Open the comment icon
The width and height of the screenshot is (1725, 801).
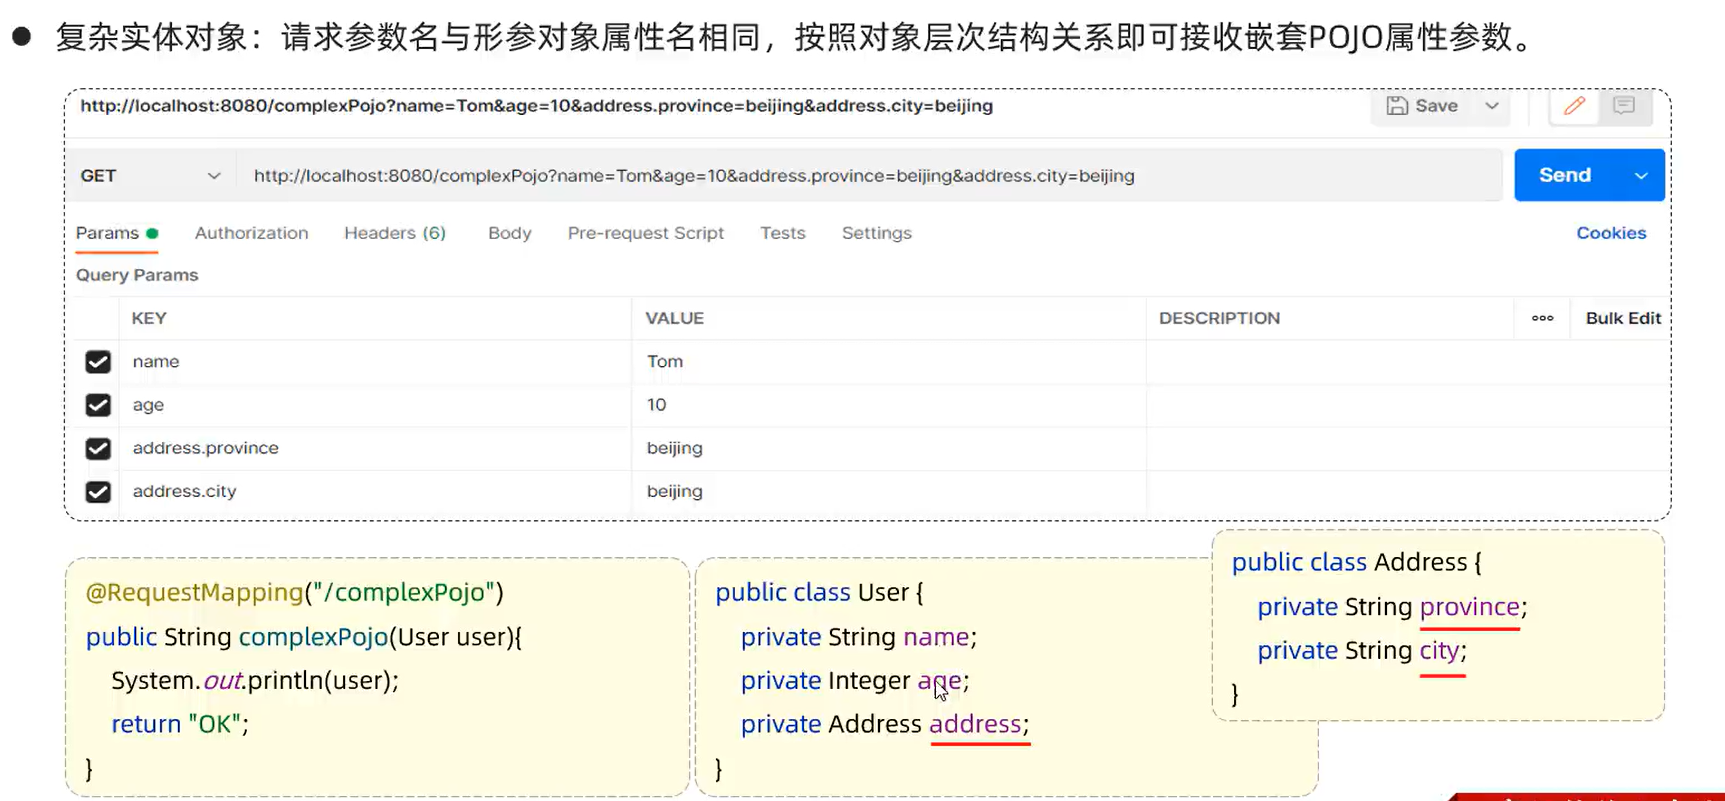click(x=1624, y=106)
